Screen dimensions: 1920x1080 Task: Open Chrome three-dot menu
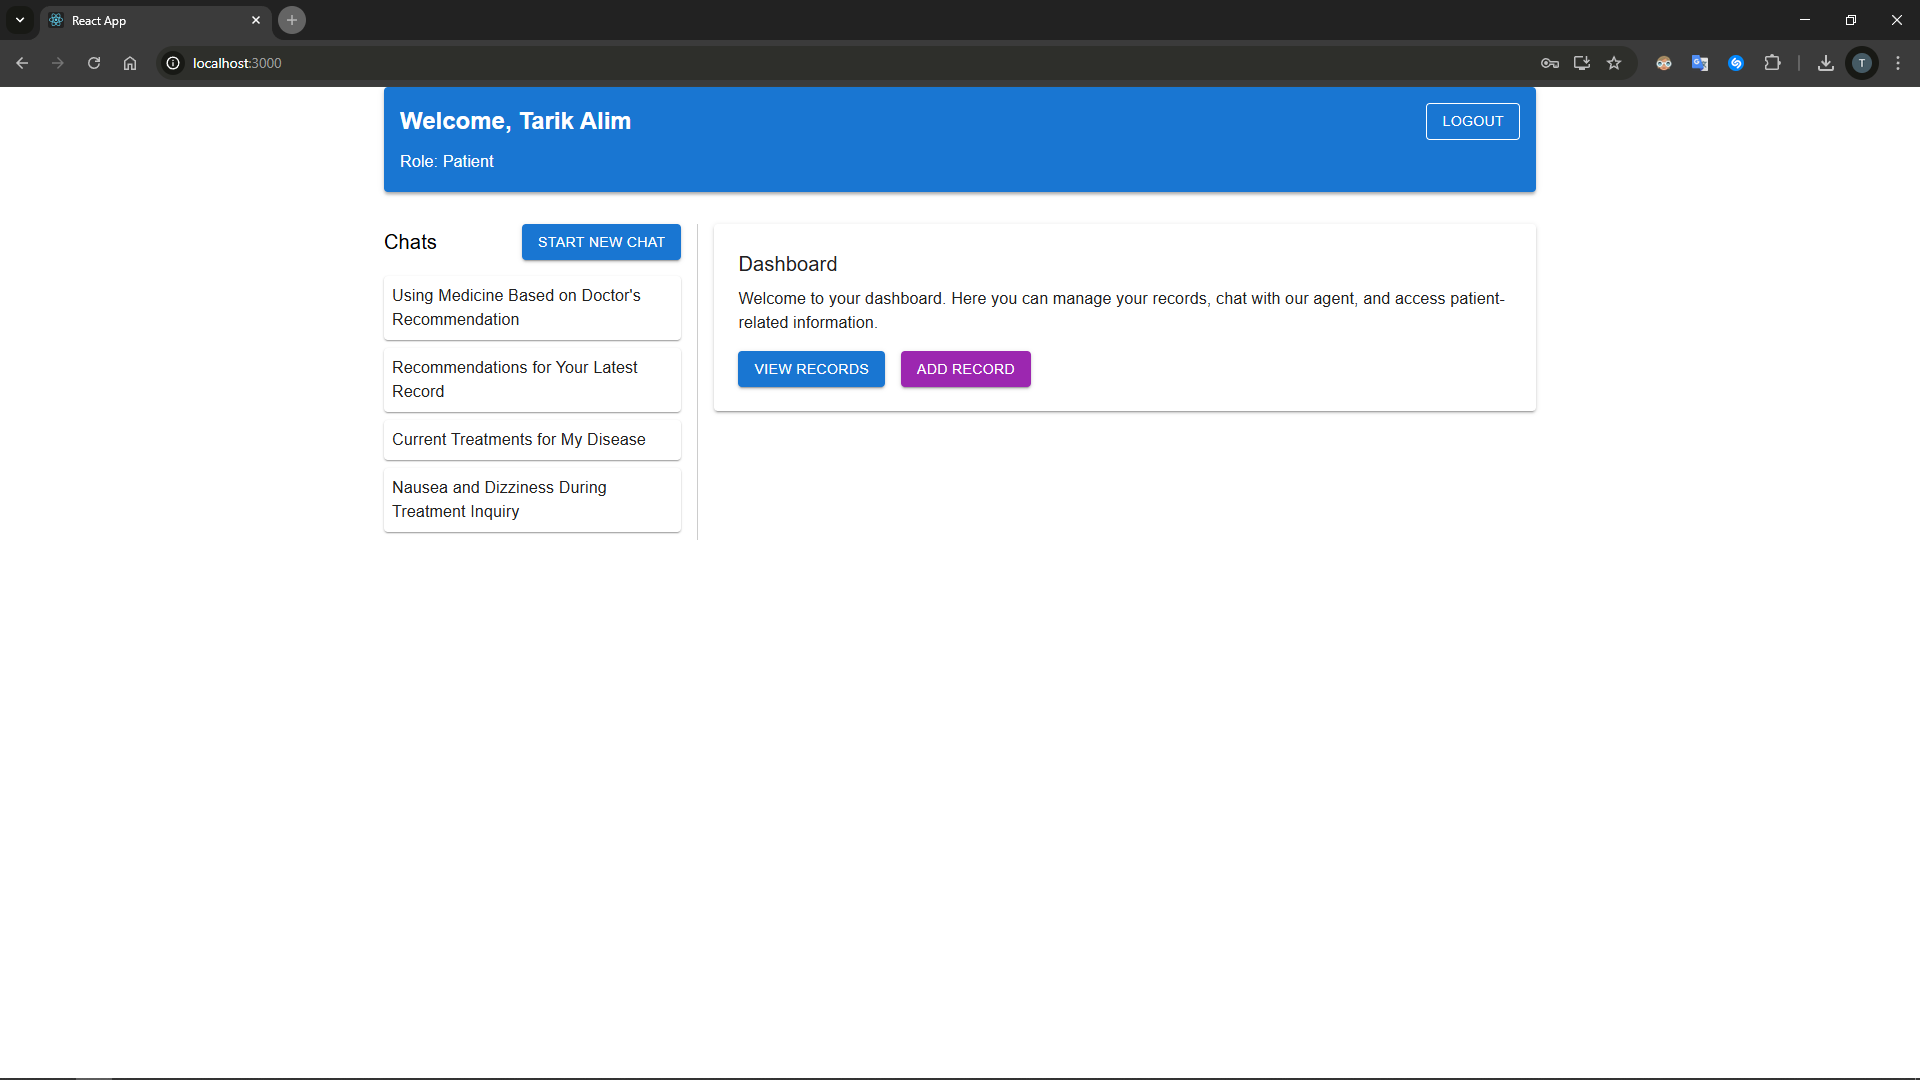tap(1898, 63)
